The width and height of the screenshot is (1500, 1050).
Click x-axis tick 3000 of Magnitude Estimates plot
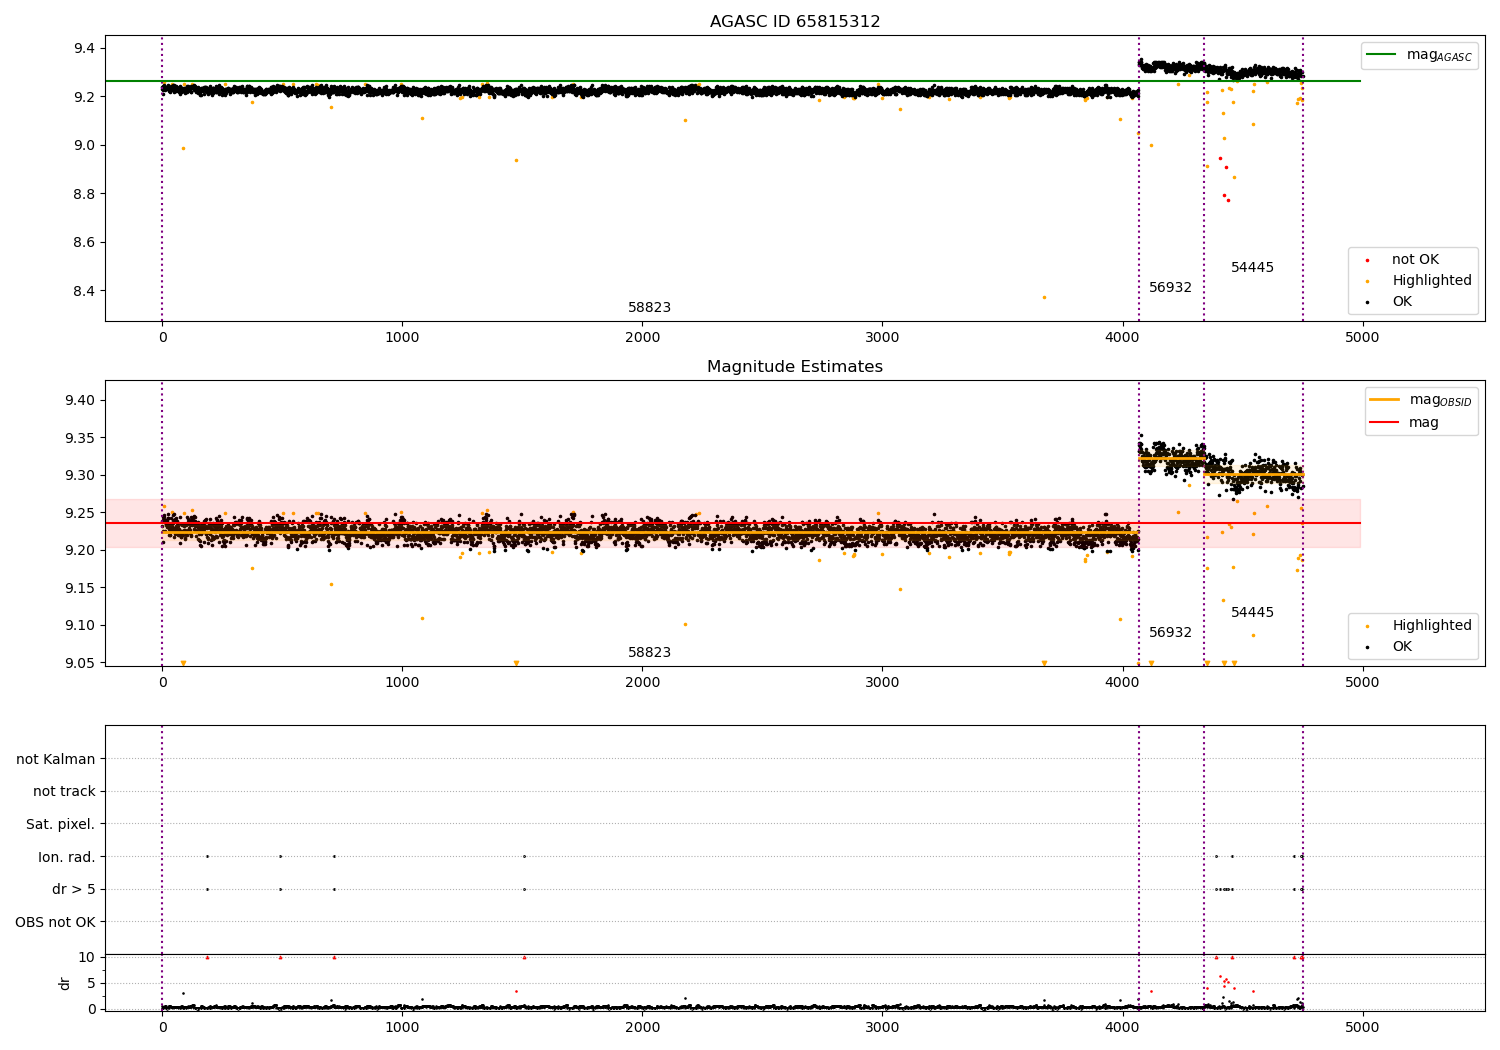[882, 683]
